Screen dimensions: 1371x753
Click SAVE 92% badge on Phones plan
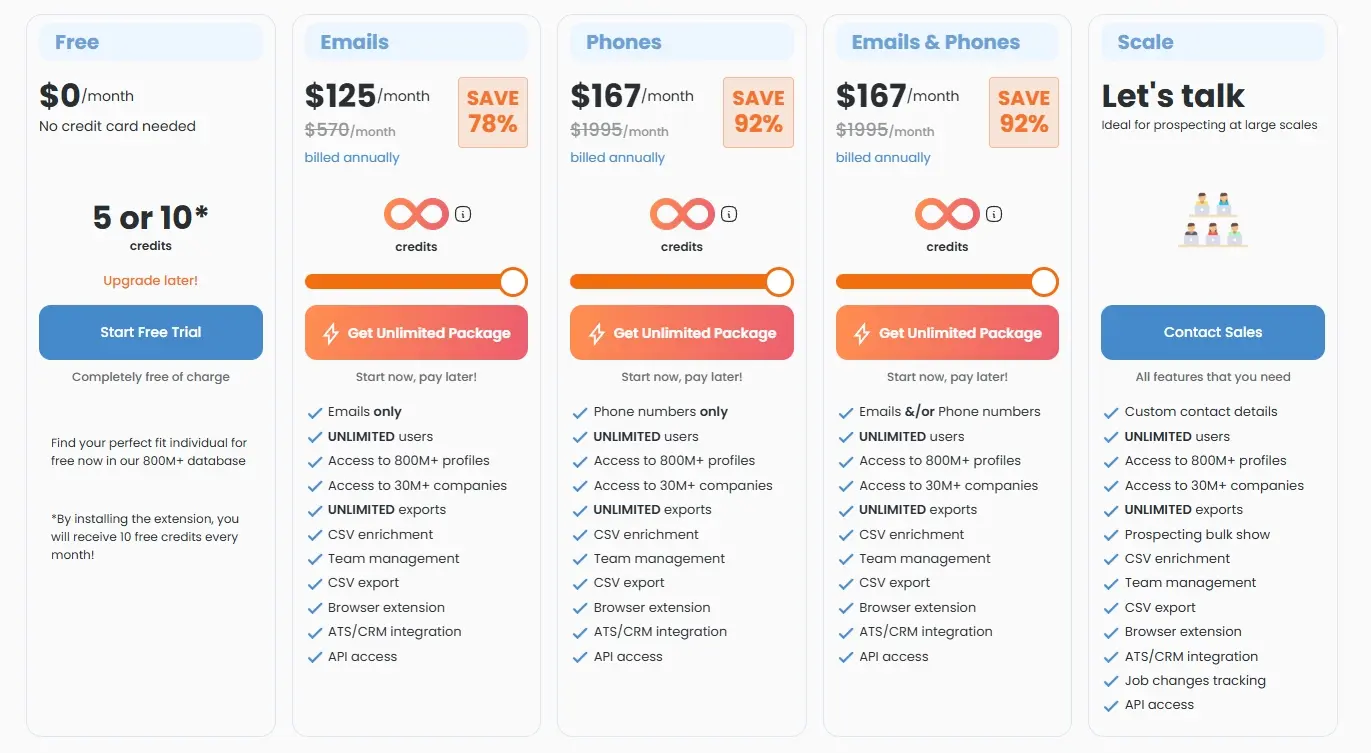tap(758, 112)
